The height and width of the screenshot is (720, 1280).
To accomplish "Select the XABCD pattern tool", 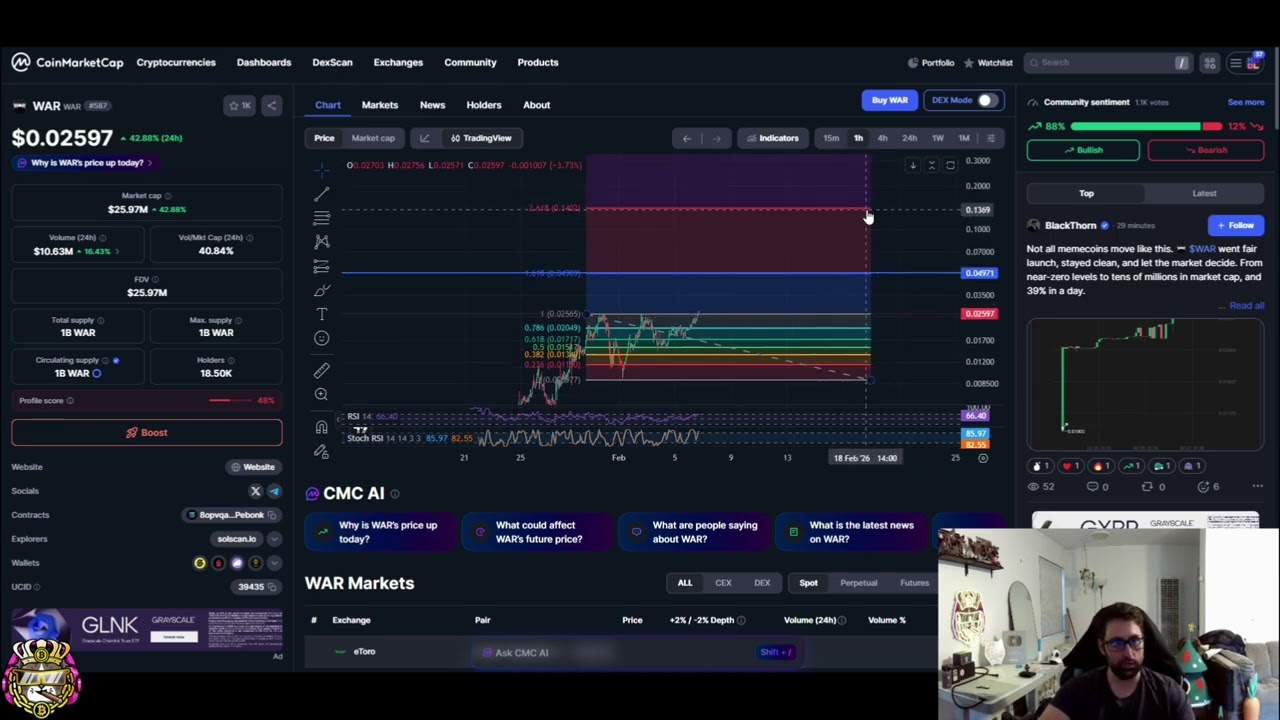I will click(x=321, y=242).
